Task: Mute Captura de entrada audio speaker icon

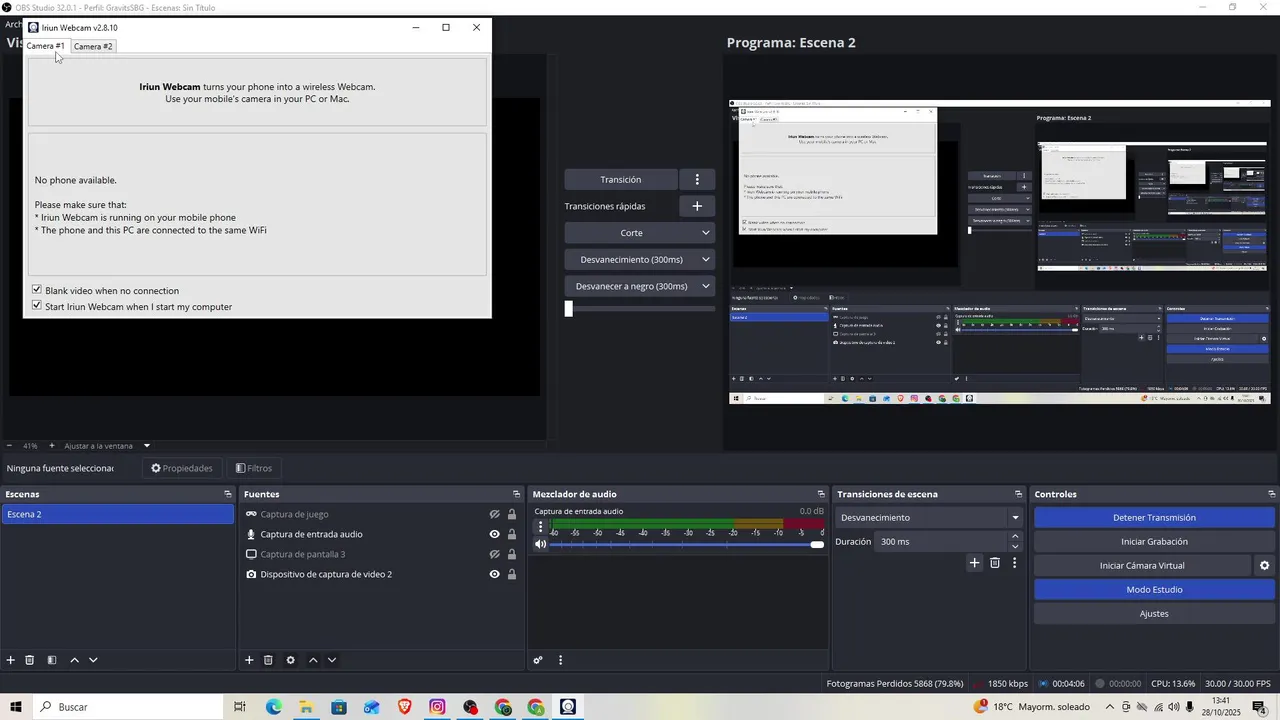Action: tap(541, 544)
